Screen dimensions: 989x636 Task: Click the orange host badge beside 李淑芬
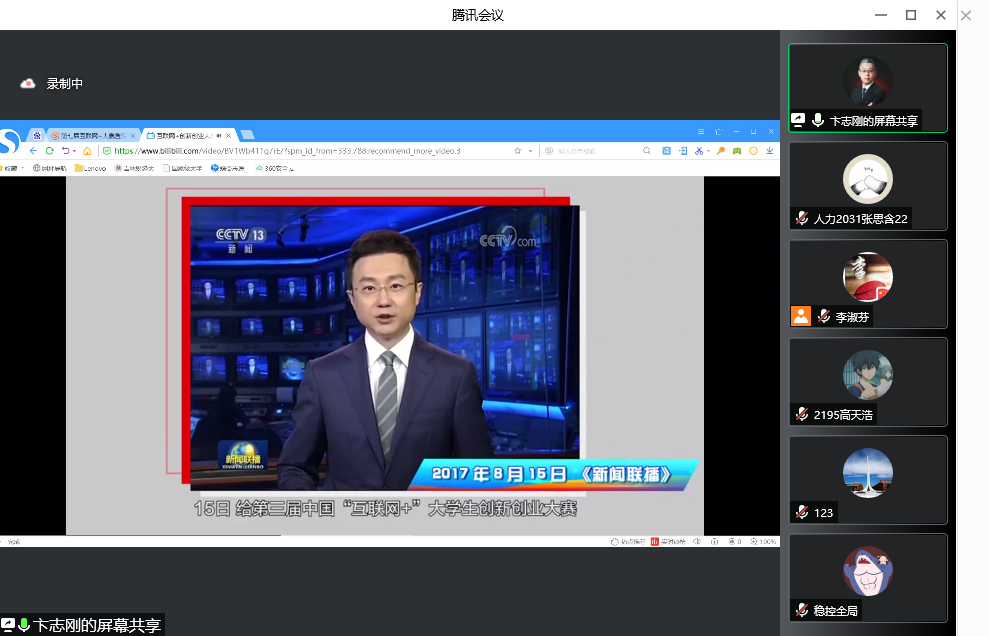pyautogui.click(x=800, y=315)
